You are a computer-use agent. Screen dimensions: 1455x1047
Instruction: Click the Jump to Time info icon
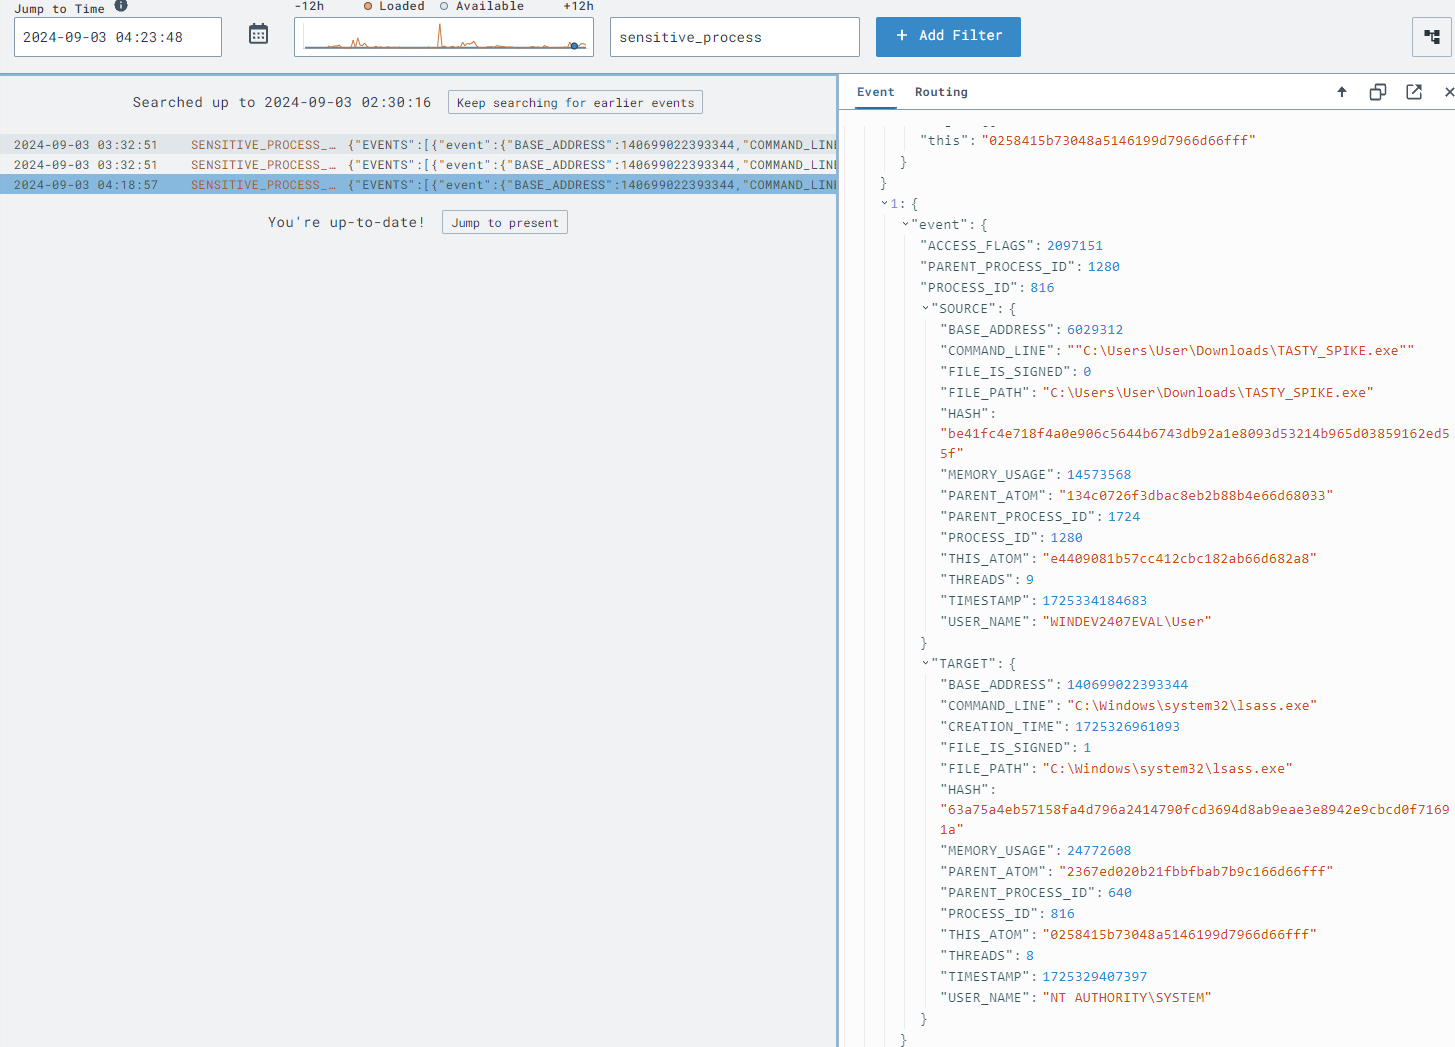(121, 6)
